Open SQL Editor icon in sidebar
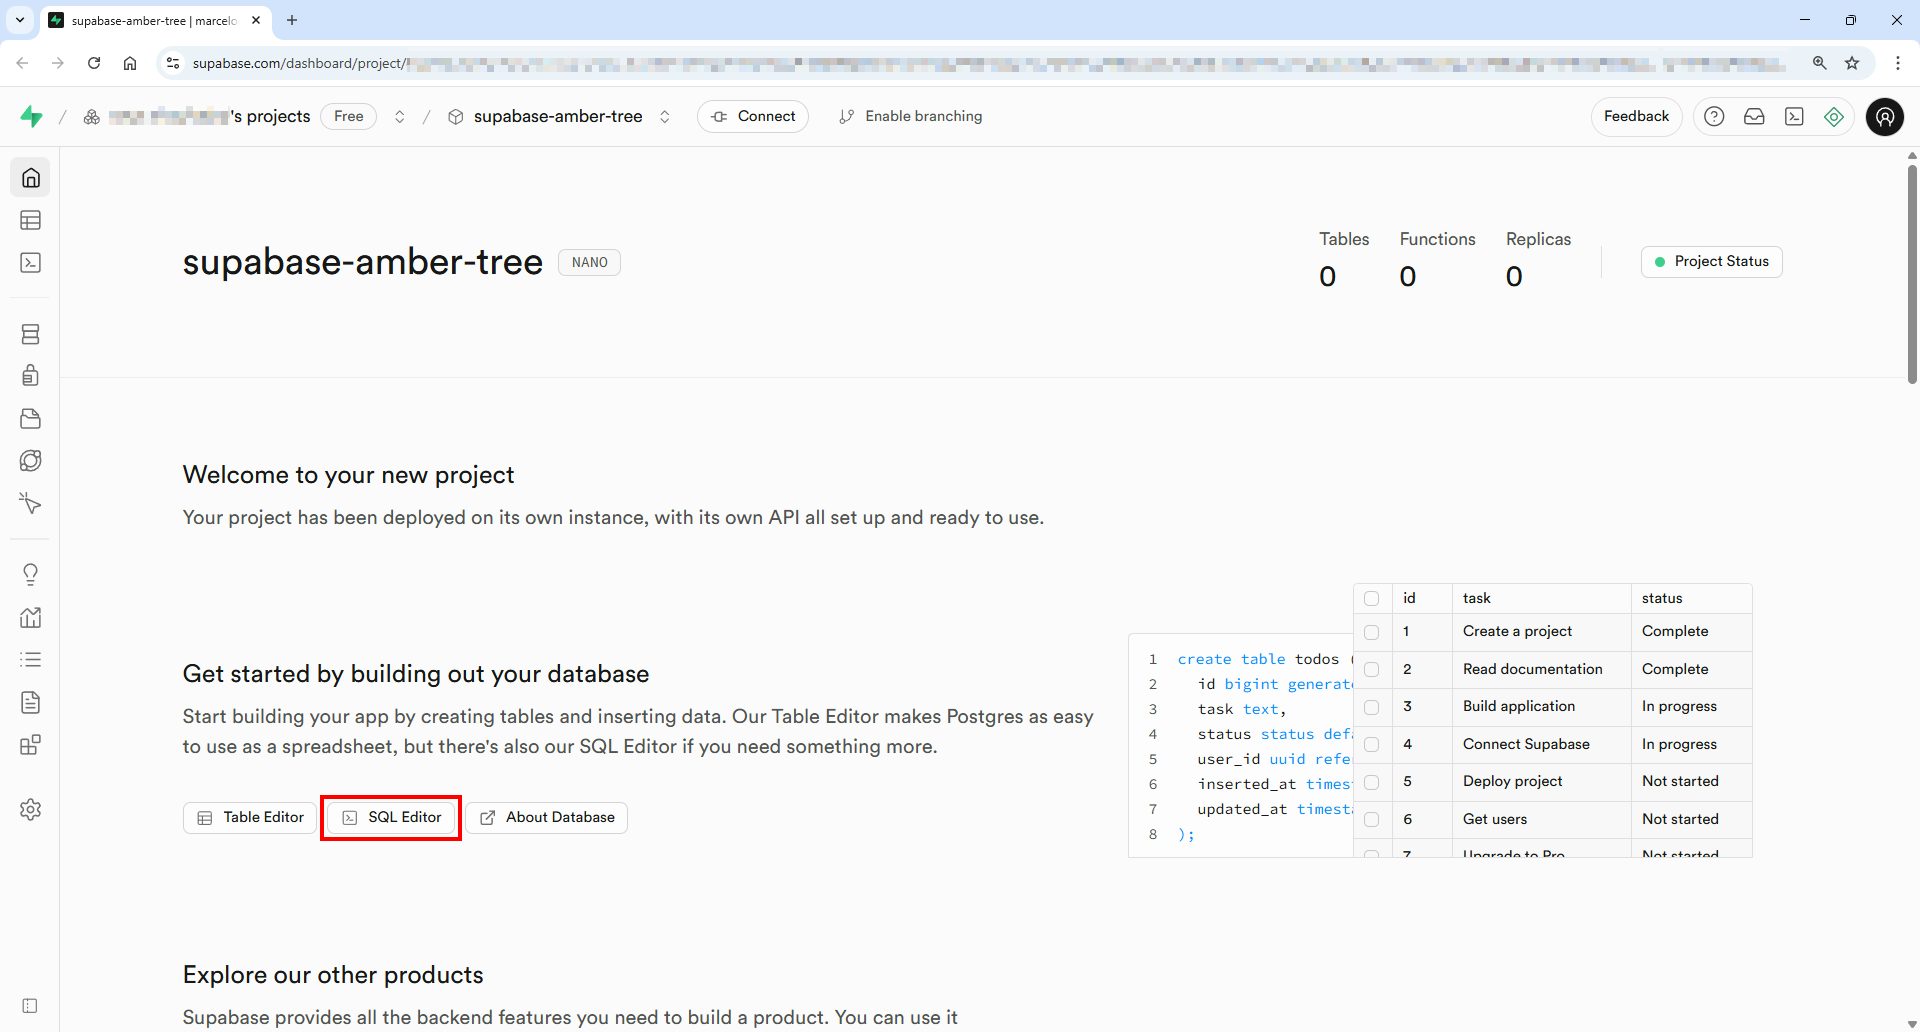The height and width of the screenshot is (1032, 1920). click(x=31, y=263)
